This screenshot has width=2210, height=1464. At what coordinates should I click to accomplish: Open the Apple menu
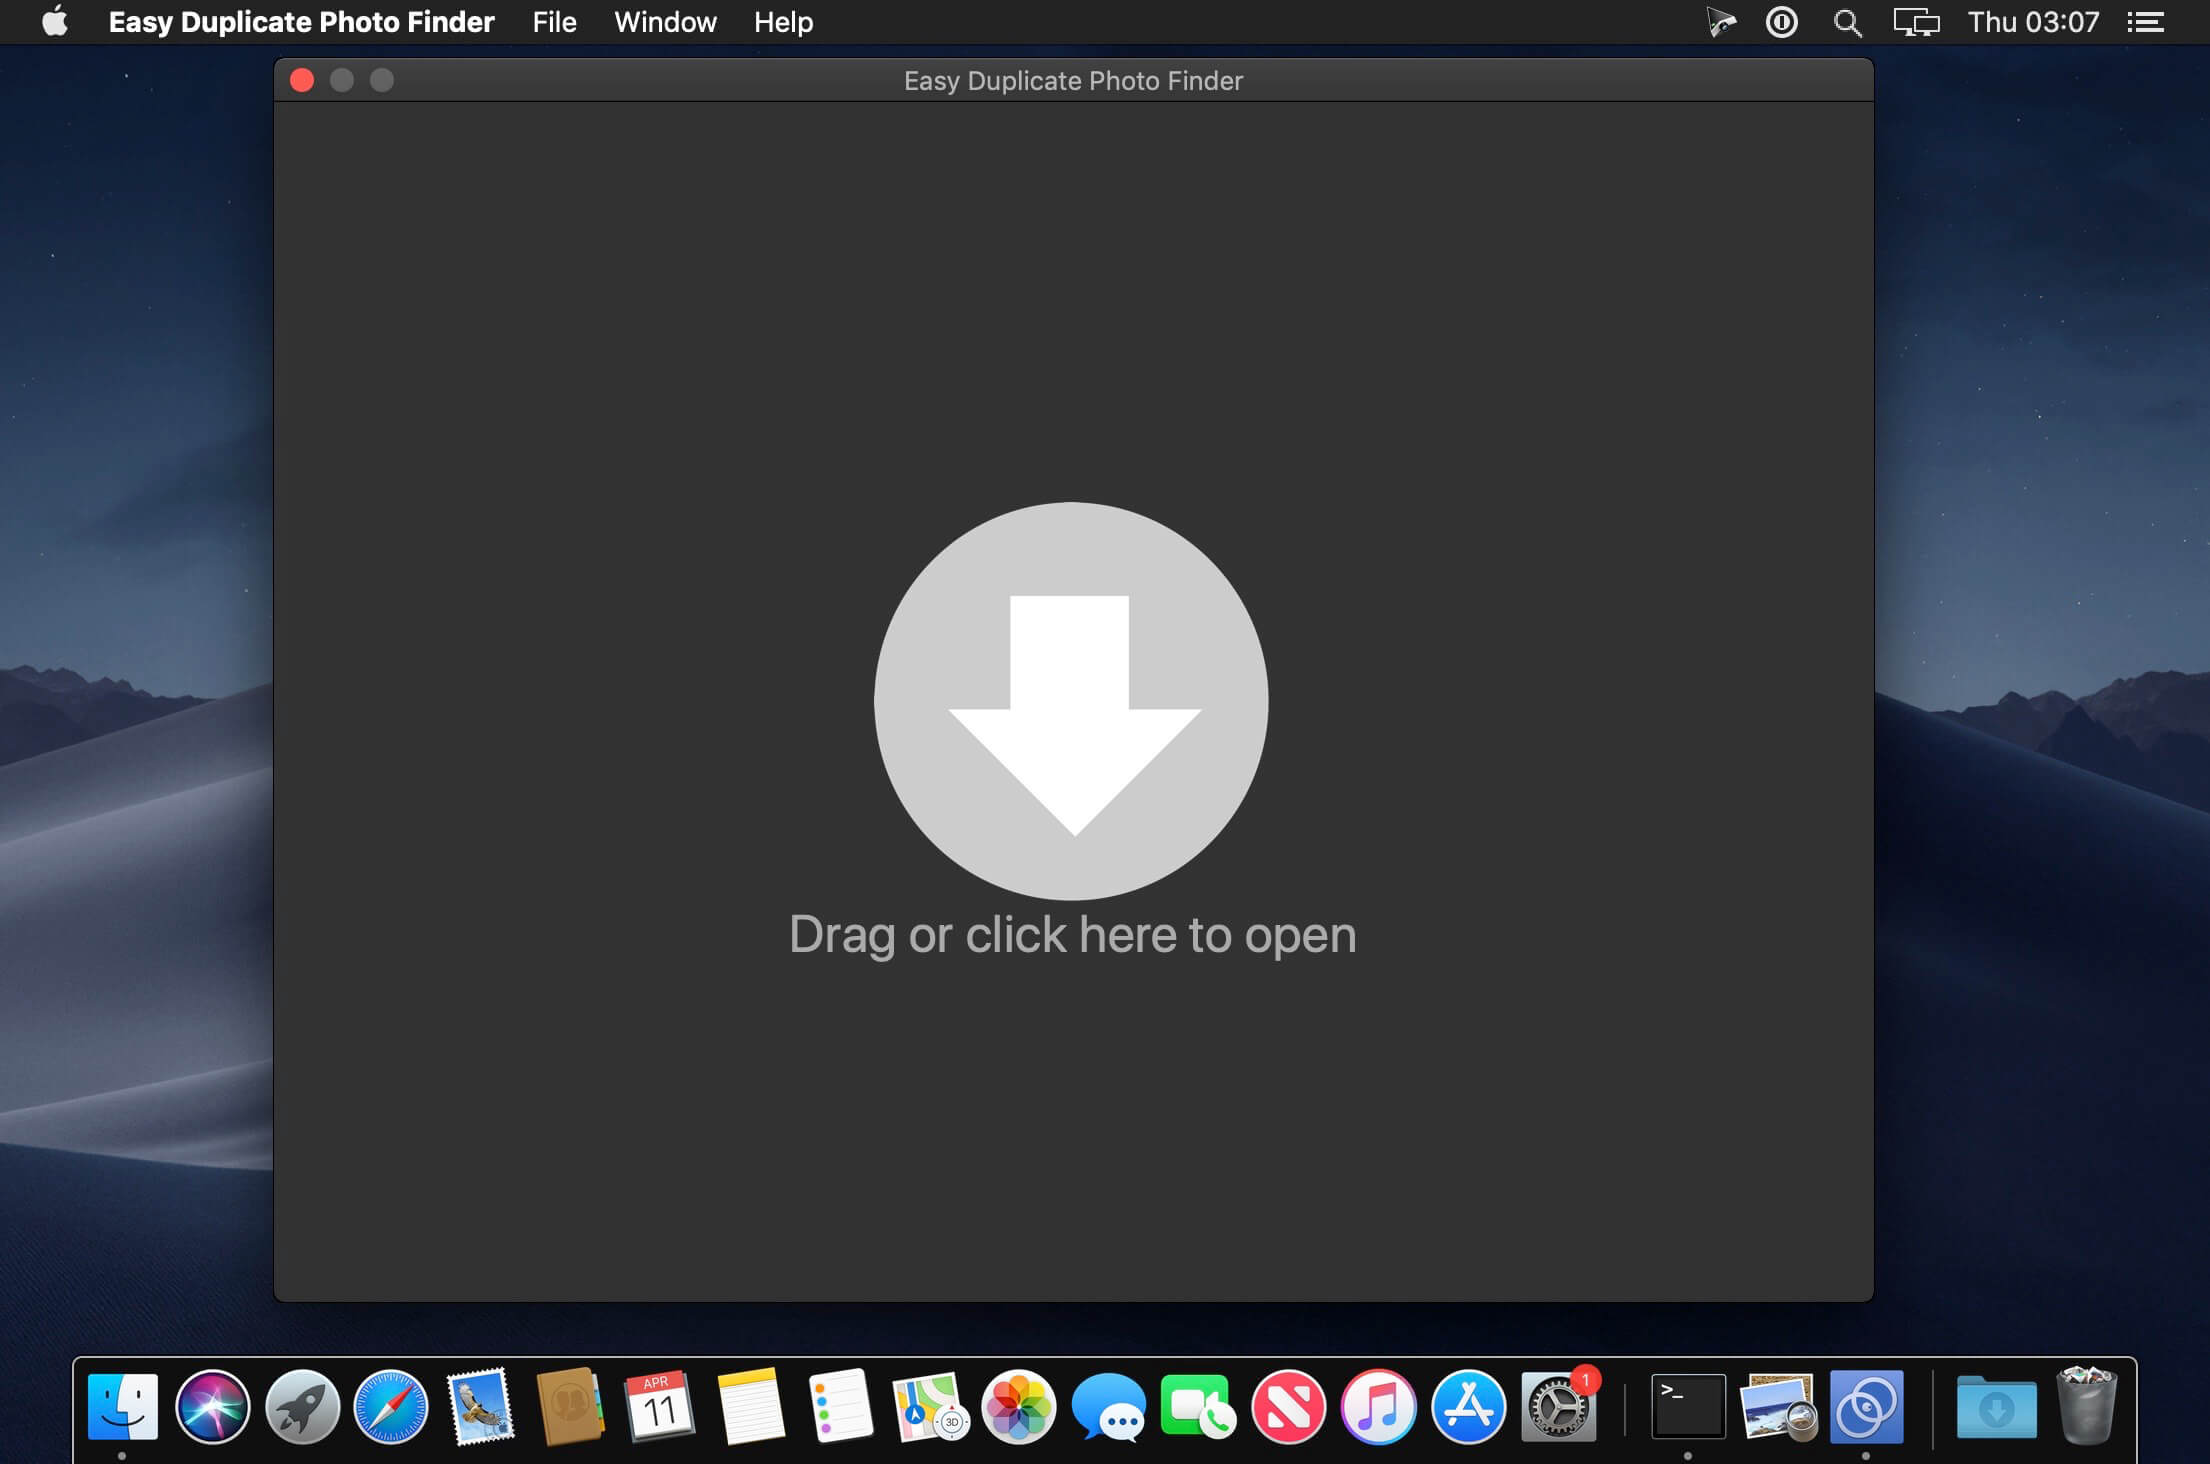[55, 22]
